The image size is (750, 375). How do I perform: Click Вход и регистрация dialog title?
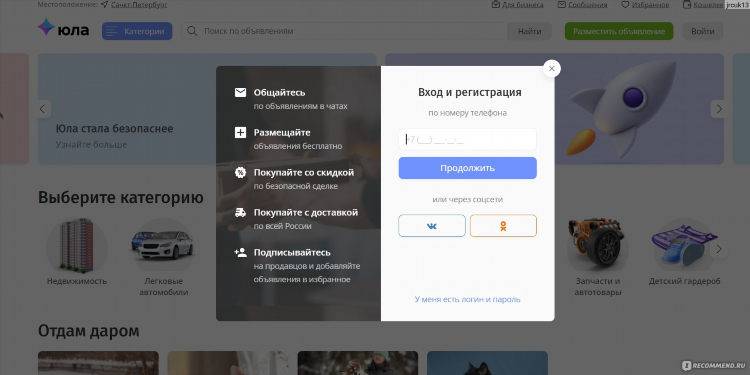(470, 92)
